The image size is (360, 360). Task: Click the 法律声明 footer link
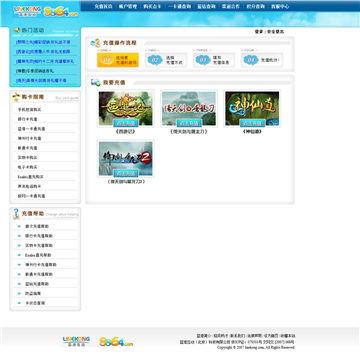[x=254, y=336]
